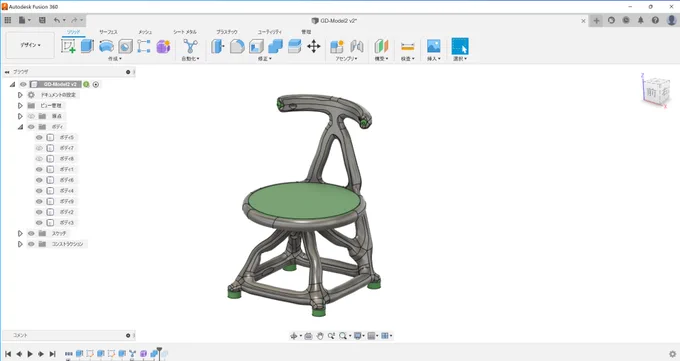Select the Extrude tool
Viewport: 680px width, 361px height.
tap(87, 46)
